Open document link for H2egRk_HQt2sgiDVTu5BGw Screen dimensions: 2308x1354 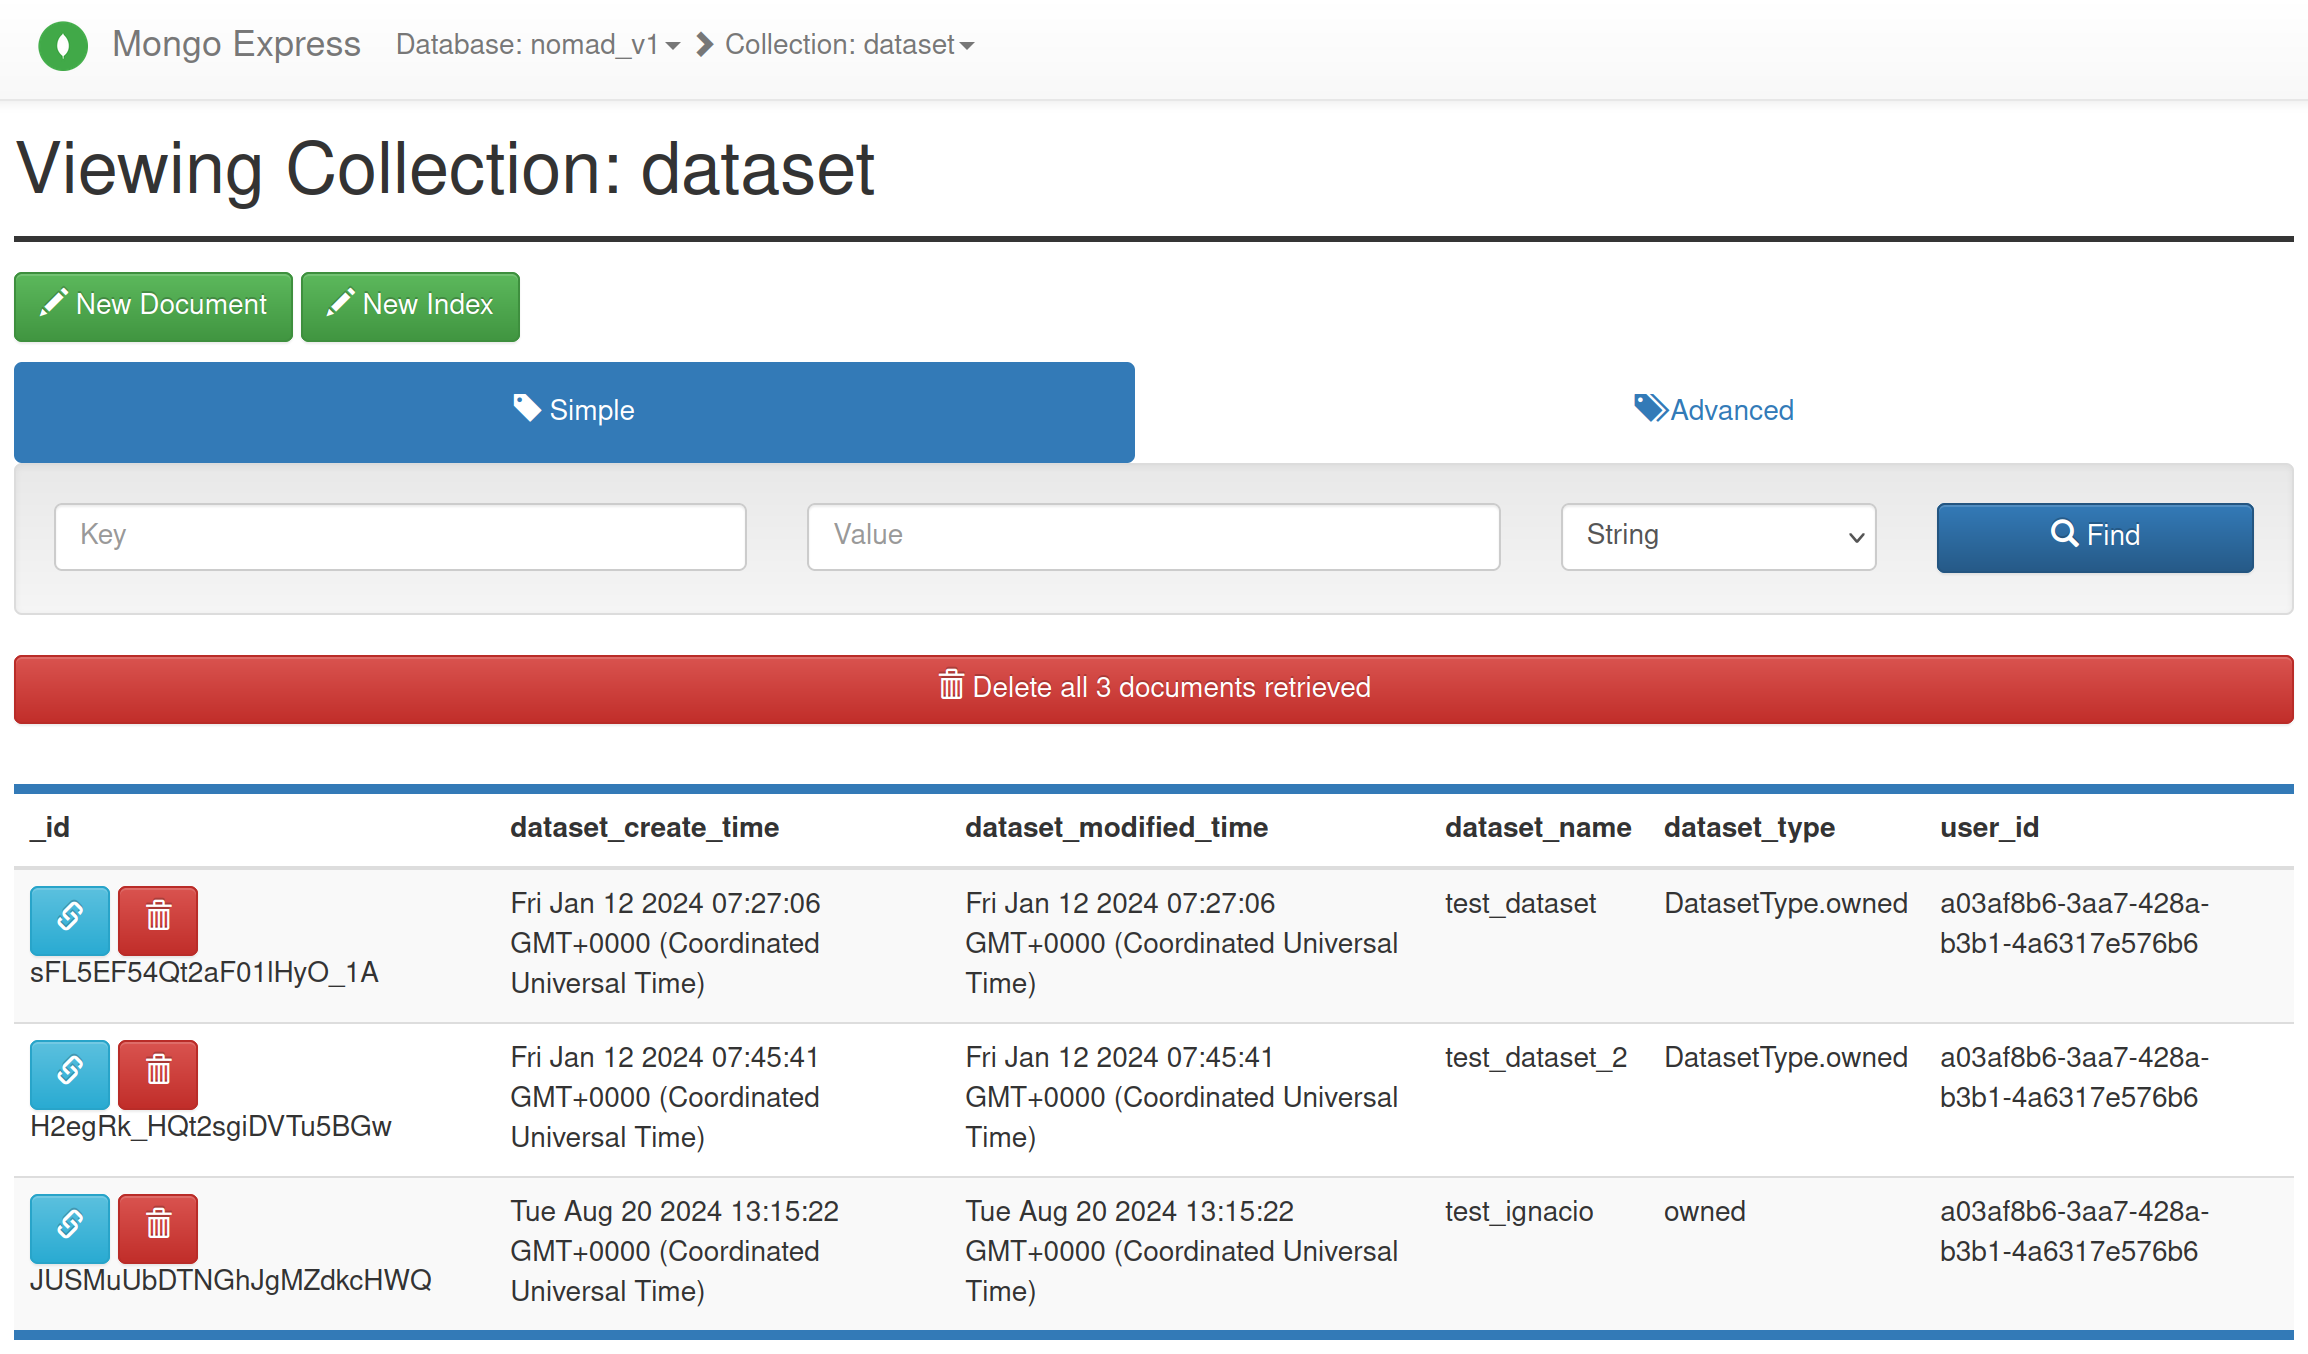(70, 1074)
